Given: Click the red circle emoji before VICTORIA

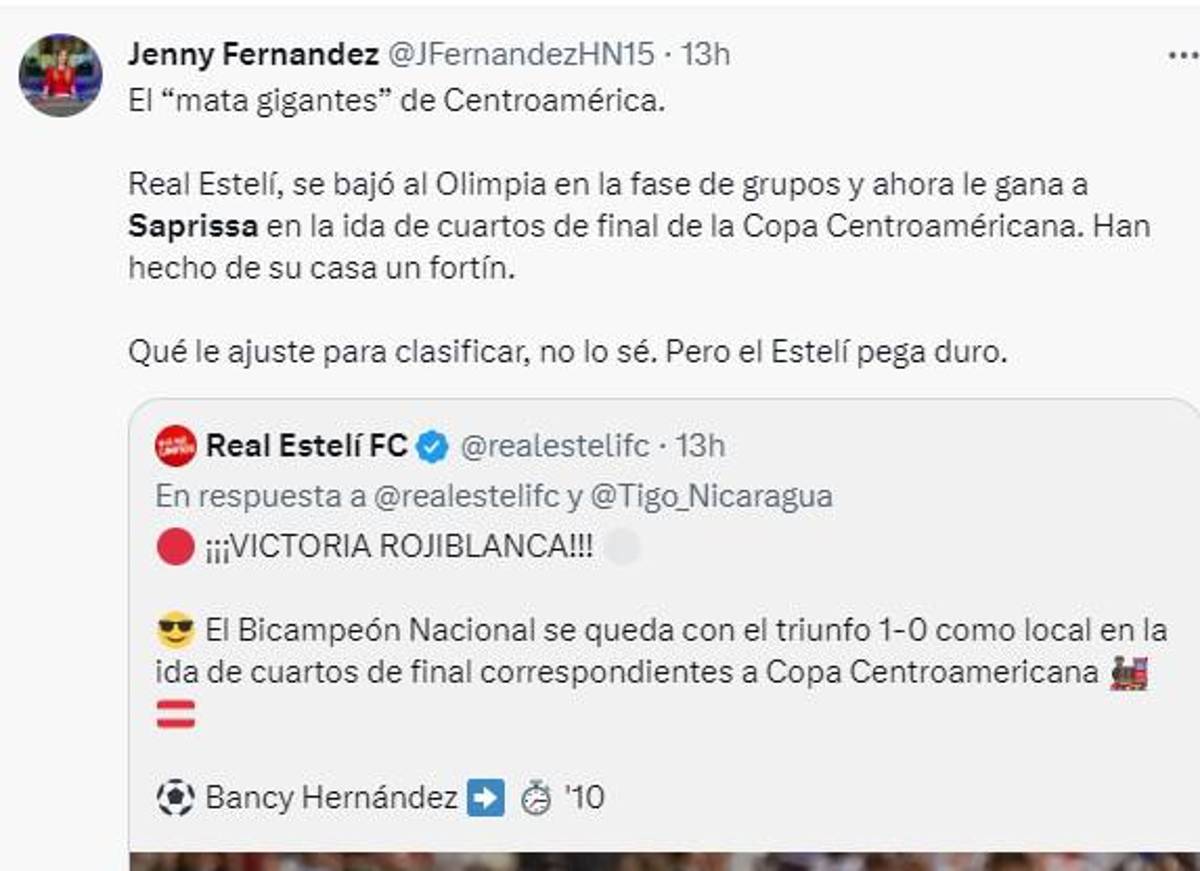Looking at the screenshot, I should [x=175, y=548].
